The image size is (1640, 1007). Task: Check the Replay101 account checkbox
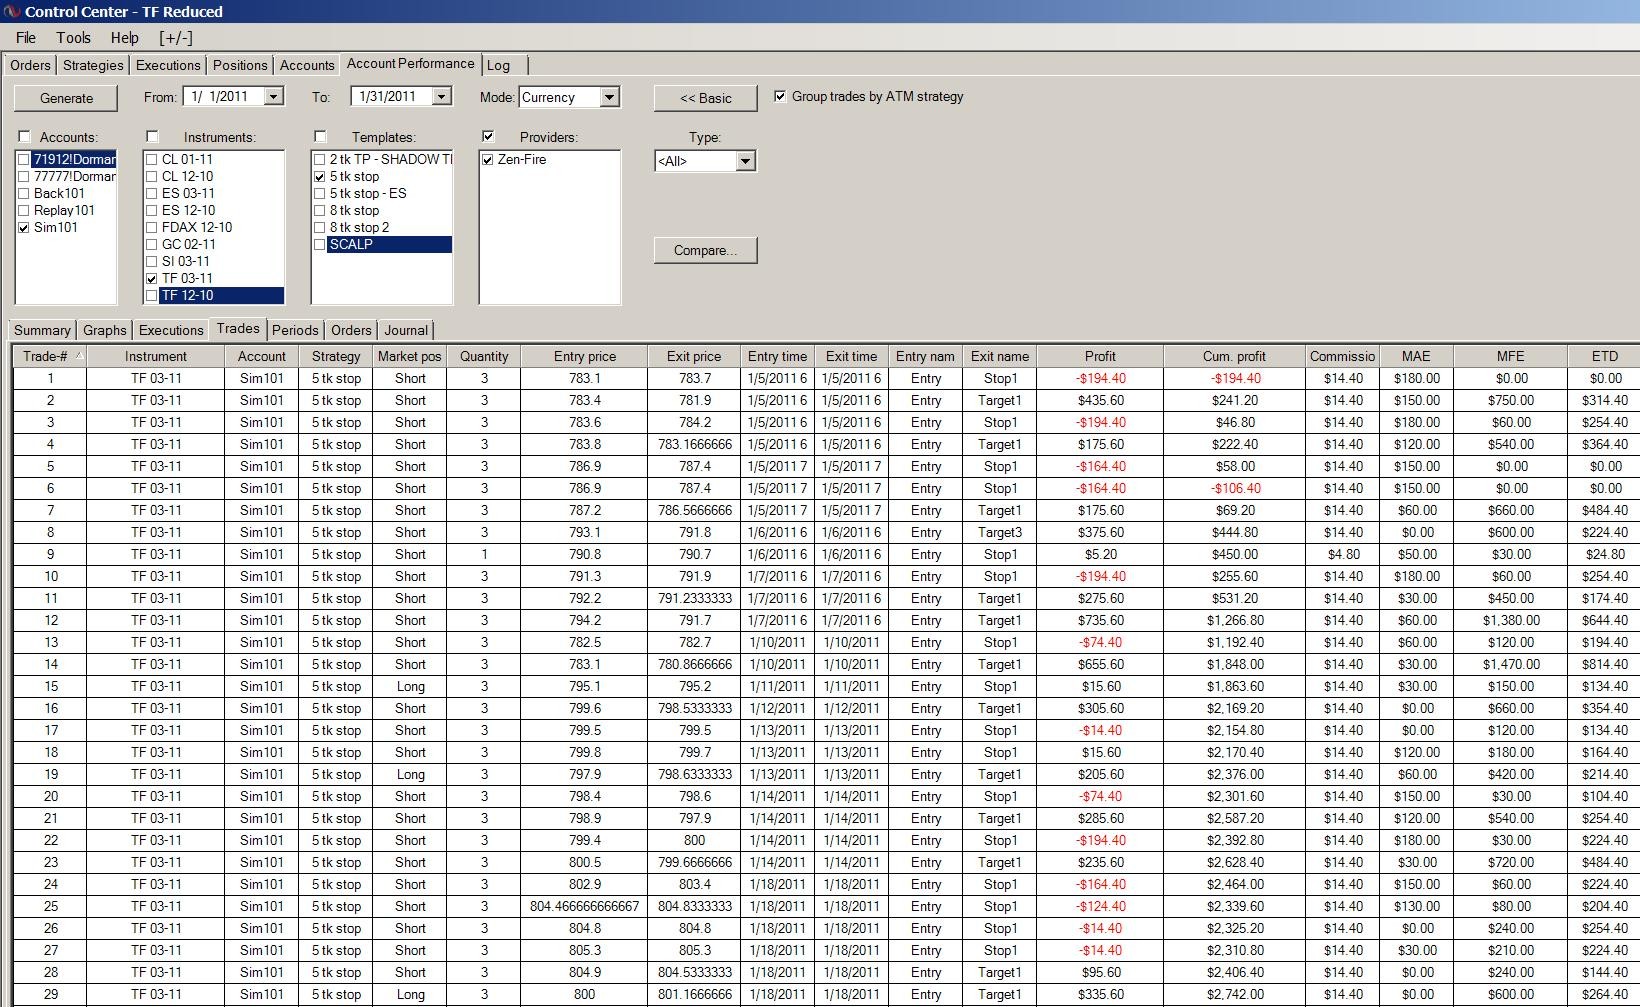pyautogui.click(x=24, y=210)
